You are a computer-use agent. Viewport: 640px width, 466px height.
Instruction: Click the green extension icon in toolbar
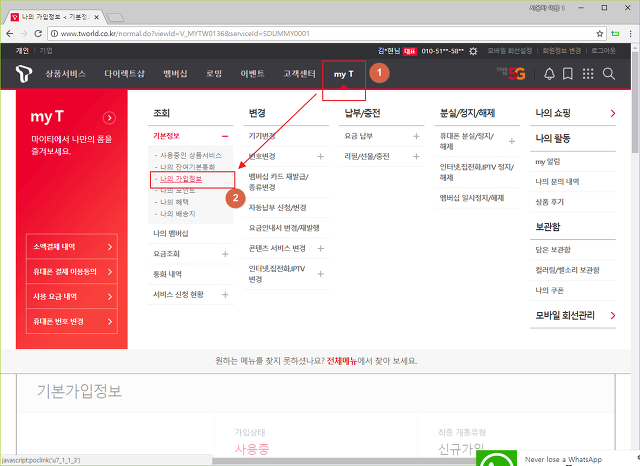[x=615, y=33]
